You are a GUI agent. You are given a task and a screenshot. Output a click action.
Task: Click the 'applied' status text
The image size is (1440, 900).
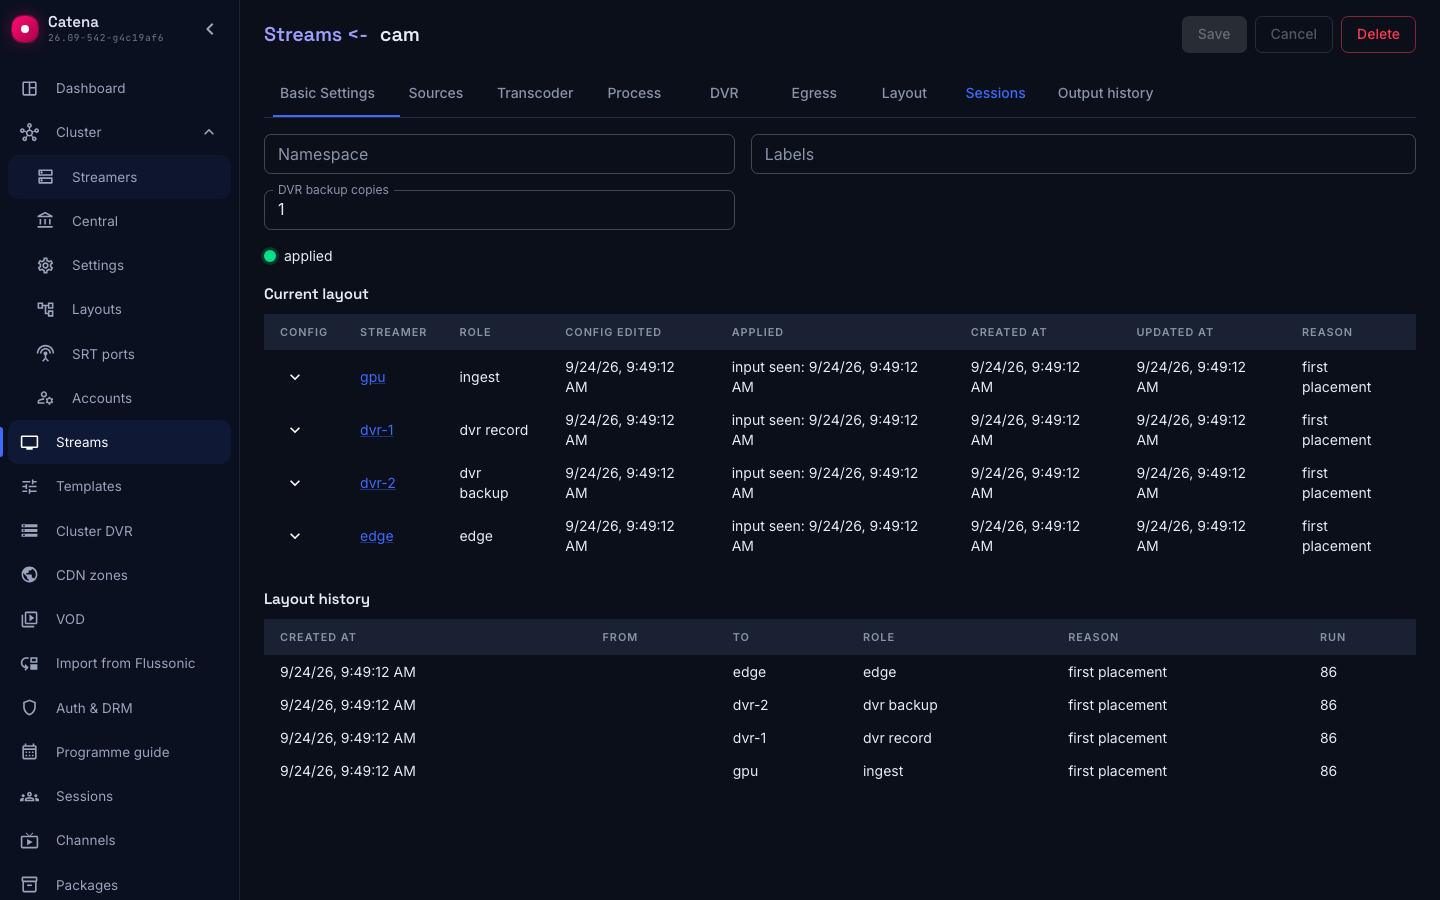pos(308,256)
